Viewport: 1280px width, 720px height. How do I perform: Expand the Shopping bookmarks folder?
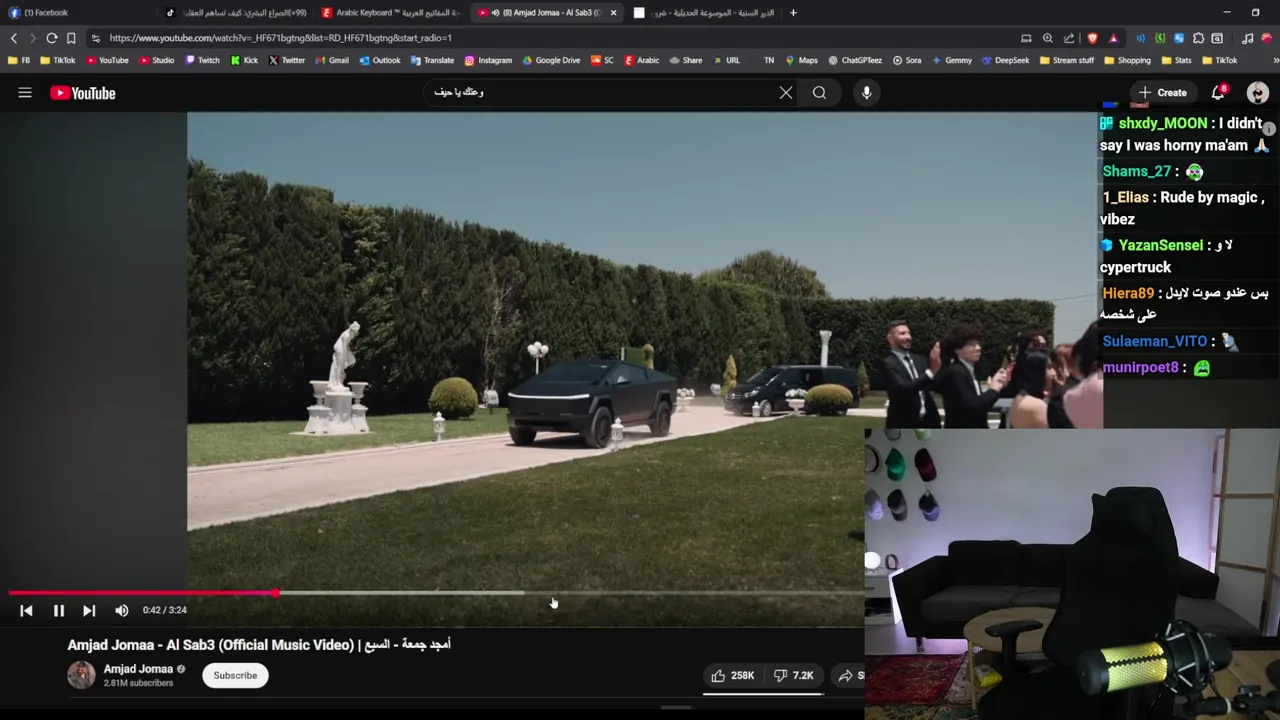pos(1126,60)
